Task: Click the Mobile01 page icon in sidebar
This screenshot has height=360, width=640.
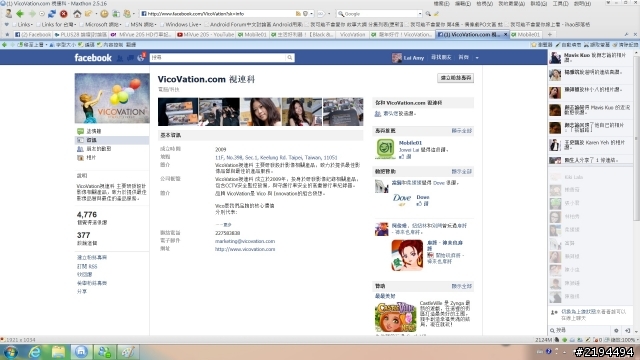Action: coord(385,148)
